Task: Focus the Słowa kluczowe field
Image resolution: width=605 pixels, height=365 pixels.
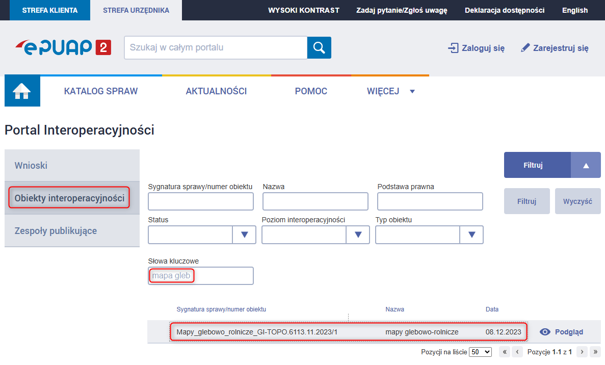Action: [x=201, y=276]
